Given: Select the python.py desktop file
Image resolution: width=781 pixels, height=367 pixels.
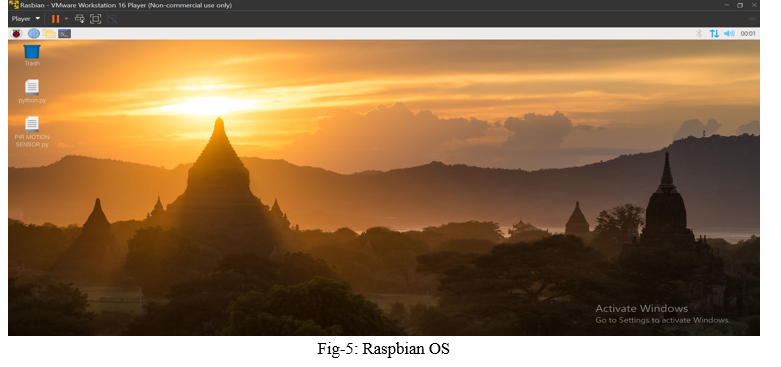Looking at the screenshot, I should [32, 91].
